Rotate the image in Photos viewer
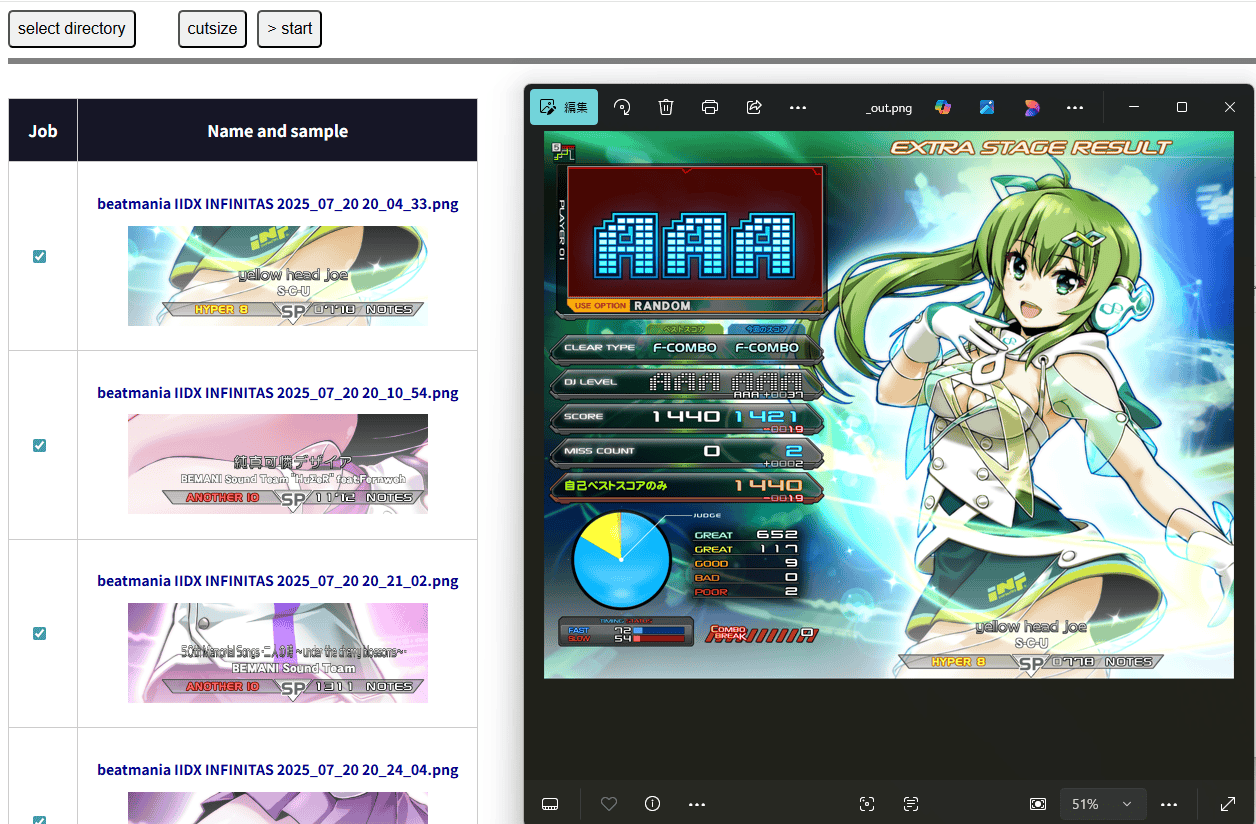1256x824 pixels. click(x=622, y=107)
